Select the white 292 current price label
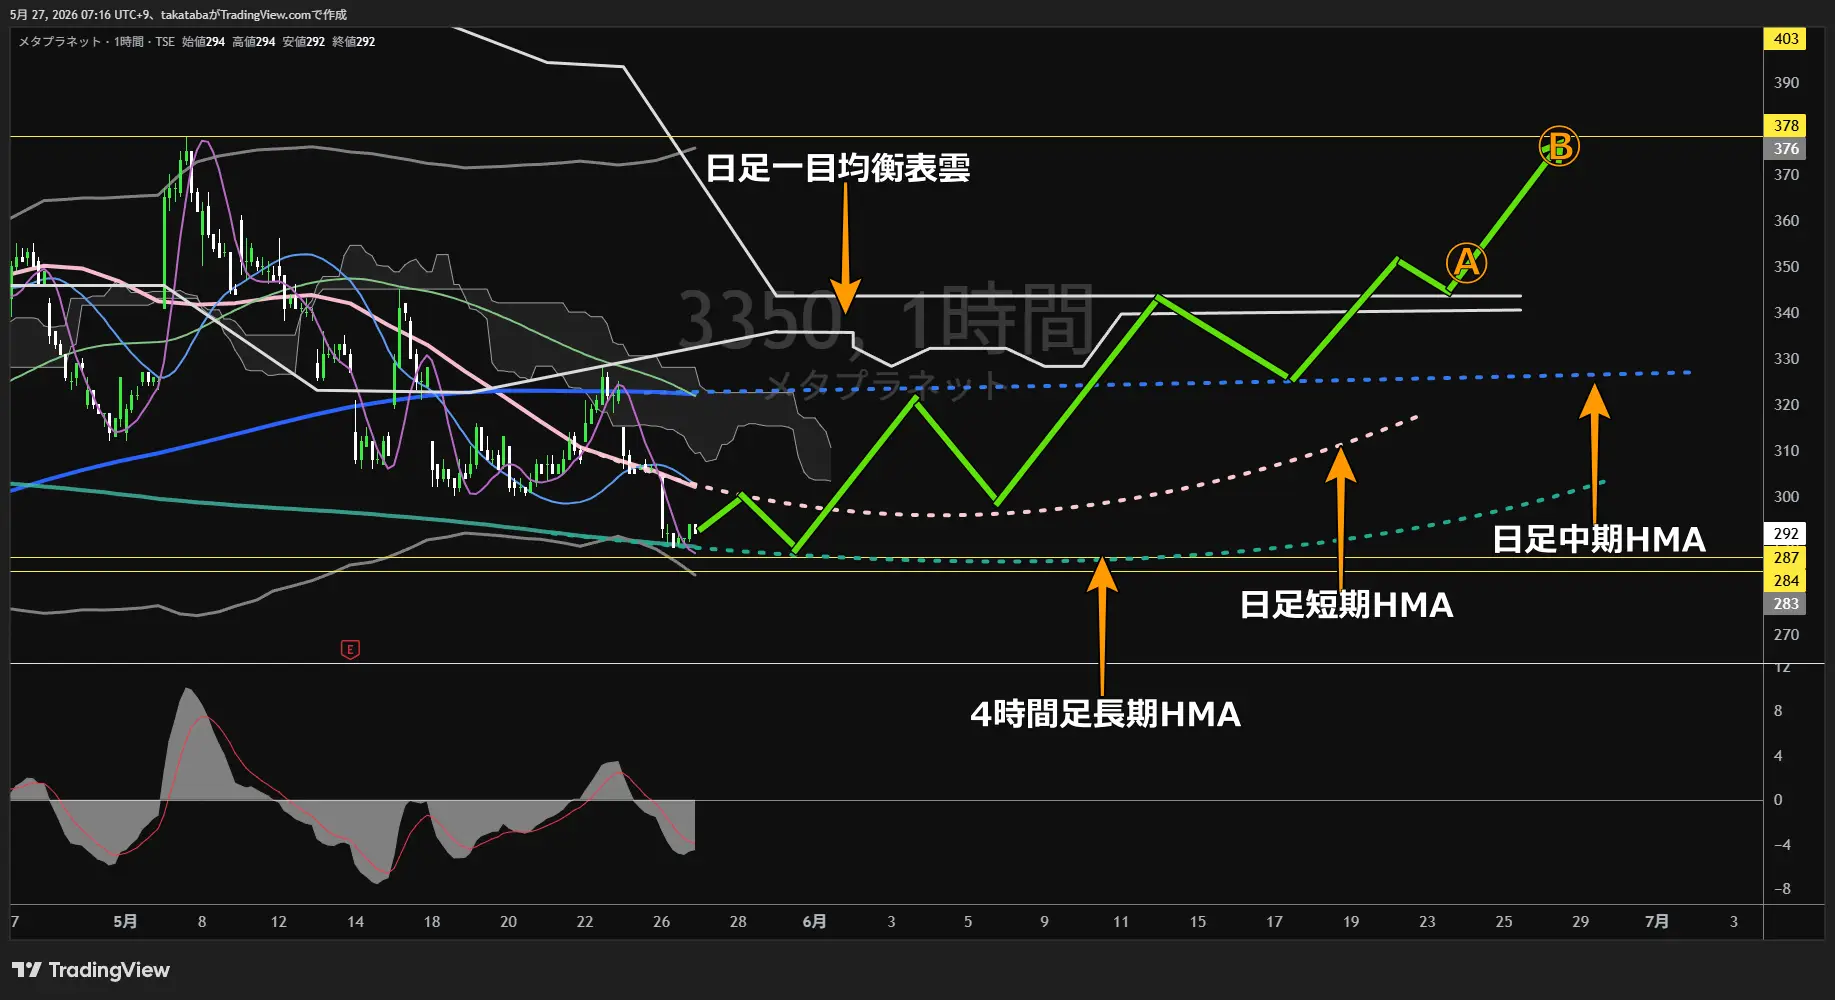The height and width of the screenshot is (1000, 1835). (x=1786, y=534)
